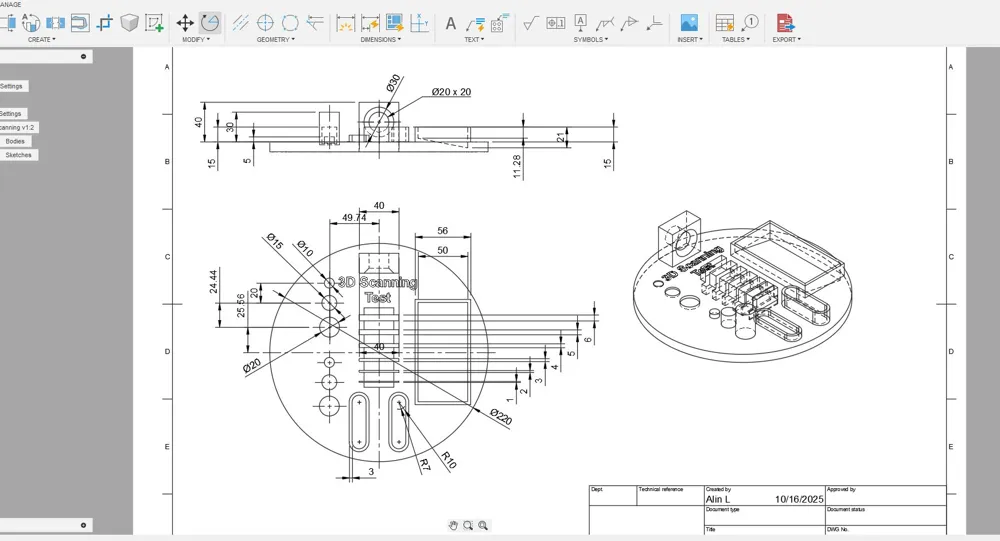The height and width of the screenshot is (541, 1000).
Task: Collapse the bottom-left panel with minus button
Action: click(83, 525)
